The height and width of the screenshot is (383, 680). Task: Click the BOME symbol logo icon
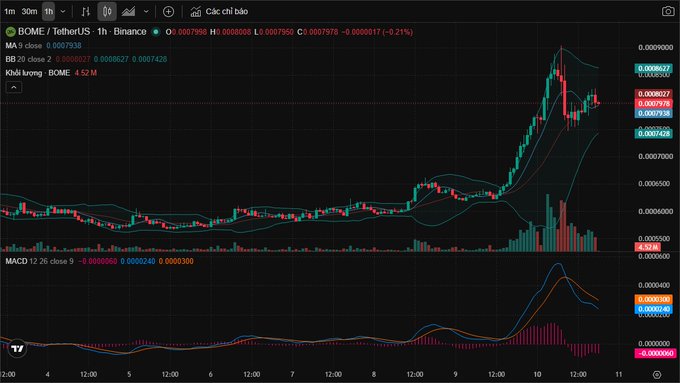click(10, 32)
